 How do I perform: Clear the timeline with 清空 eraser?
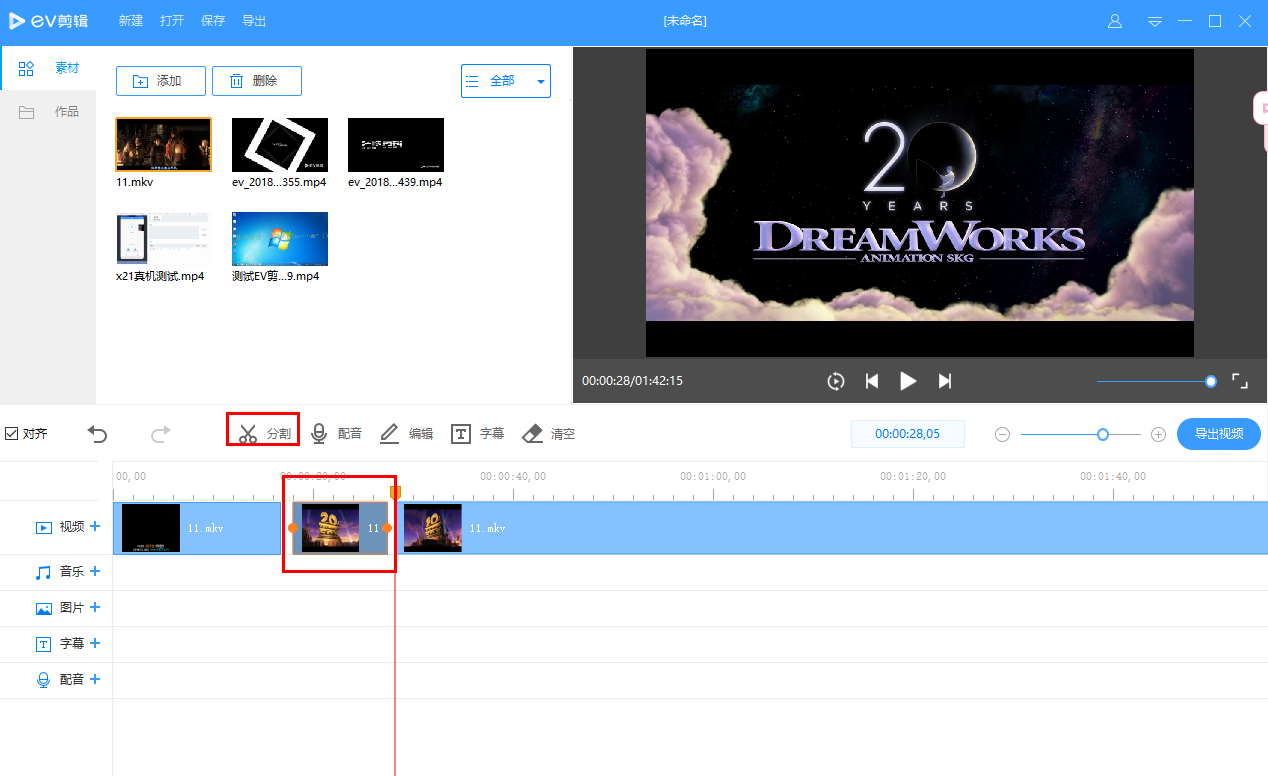click(549, 434)
